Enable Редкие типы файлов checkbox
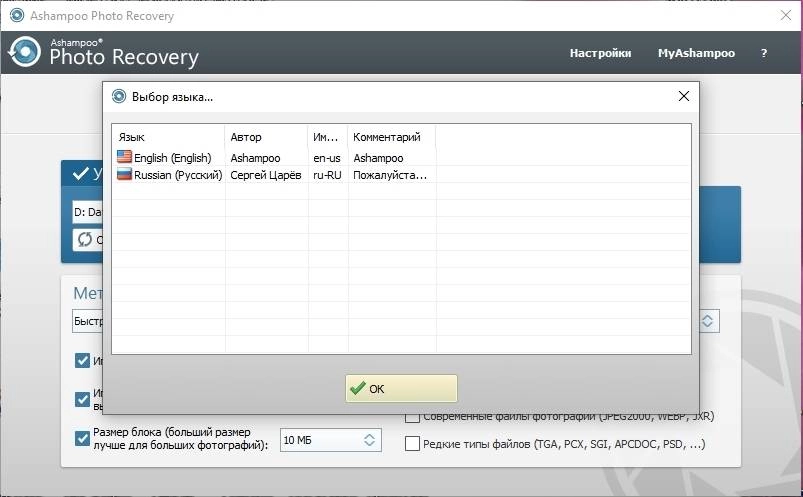The image size is (803, 497). click(x=412, y=444)
